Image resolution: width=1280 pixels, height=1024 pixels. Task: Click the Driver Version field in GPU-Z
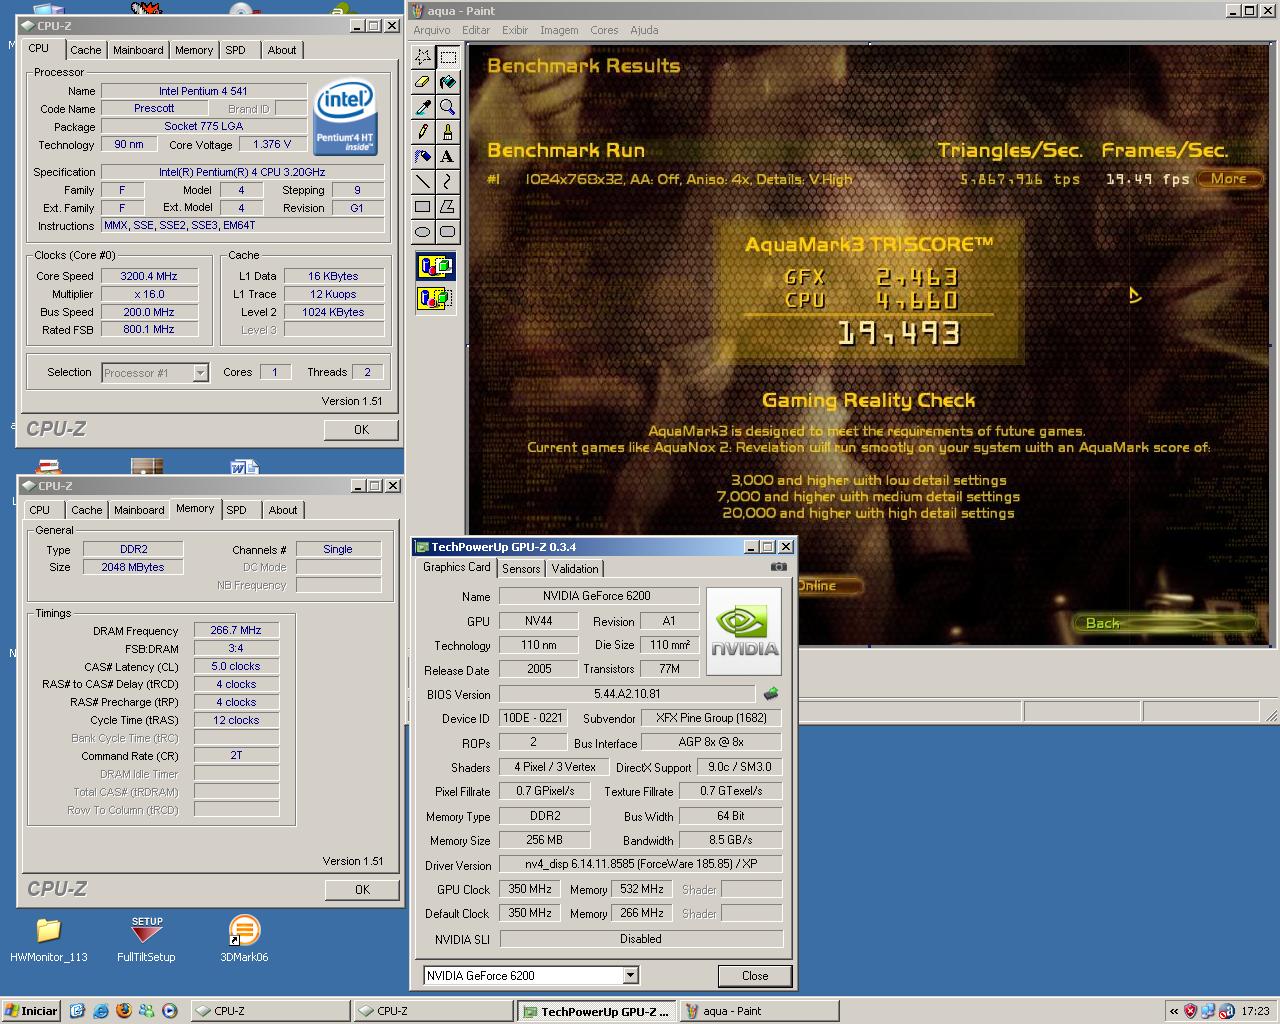tap(641, 865)
